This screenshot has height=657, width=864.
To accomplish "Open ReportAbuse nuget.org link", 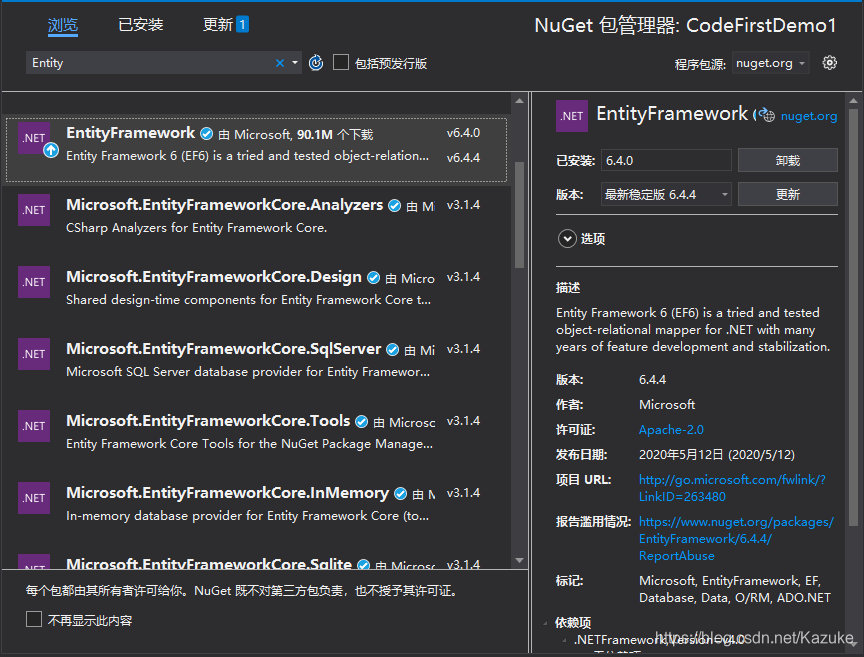I will point(736,538).
